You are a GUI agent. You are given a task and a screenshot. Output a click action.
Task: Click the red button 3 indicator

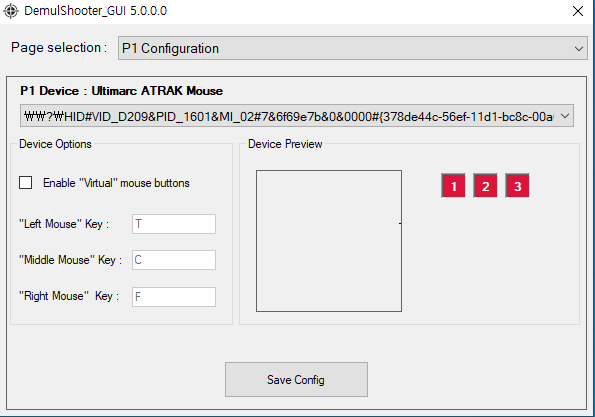[517, 186]
